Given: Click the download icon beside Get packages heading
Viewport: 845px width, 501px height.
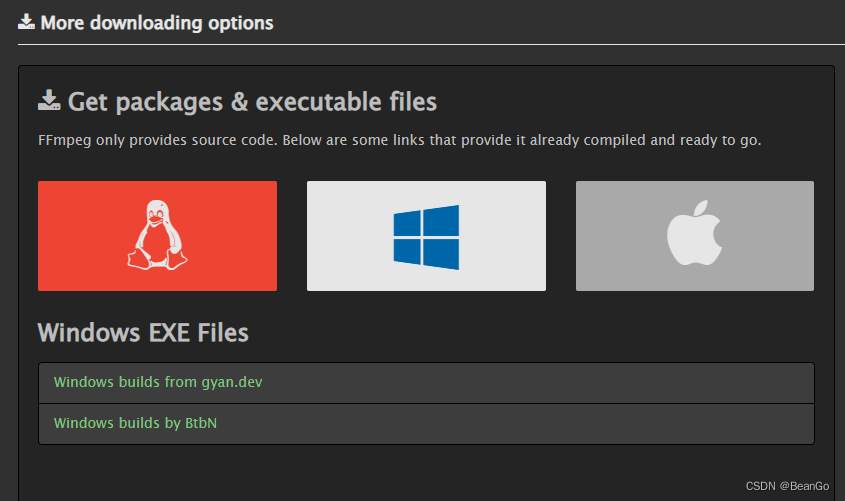Looking at the screenshot, I should click(49, 101).
